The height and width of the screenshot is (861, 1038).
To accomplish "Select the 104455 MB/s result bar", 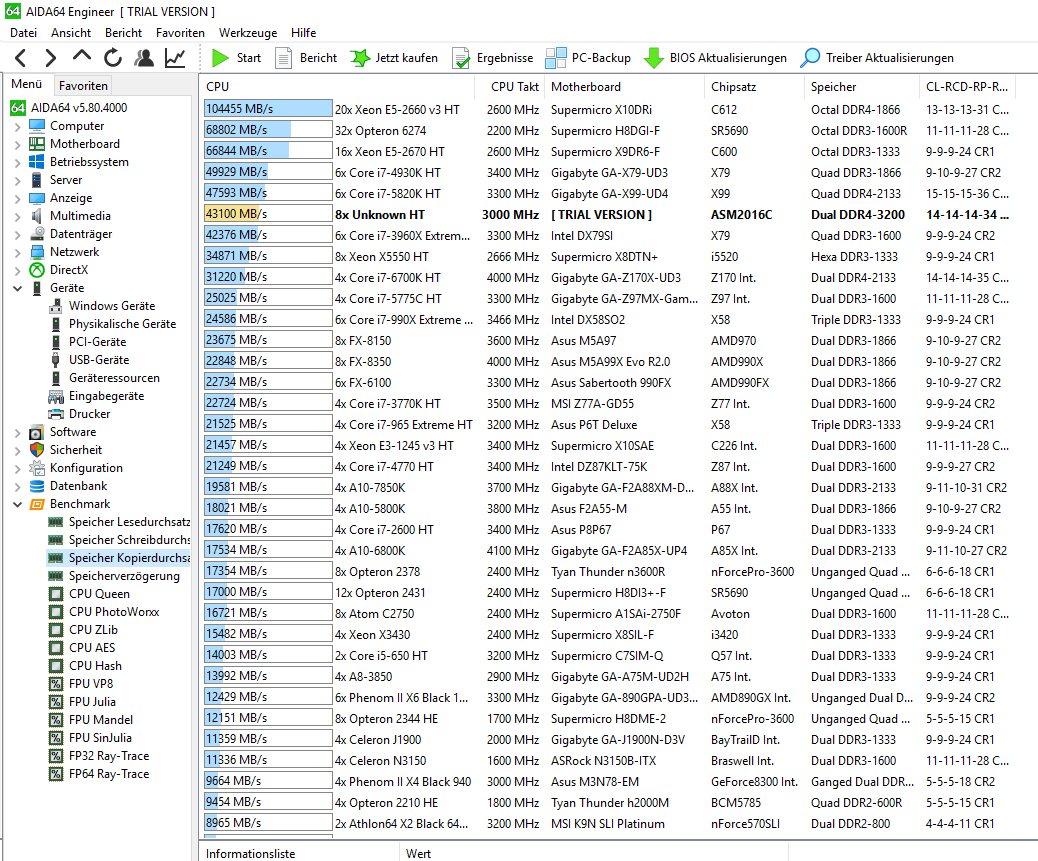I will [x=268, y=109].
